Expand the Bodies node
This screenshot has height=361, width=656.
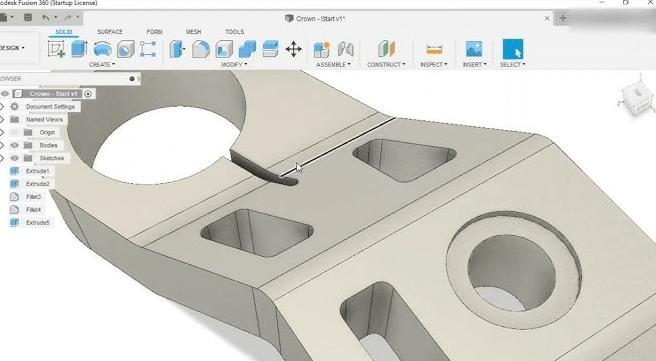coord(2,145)
